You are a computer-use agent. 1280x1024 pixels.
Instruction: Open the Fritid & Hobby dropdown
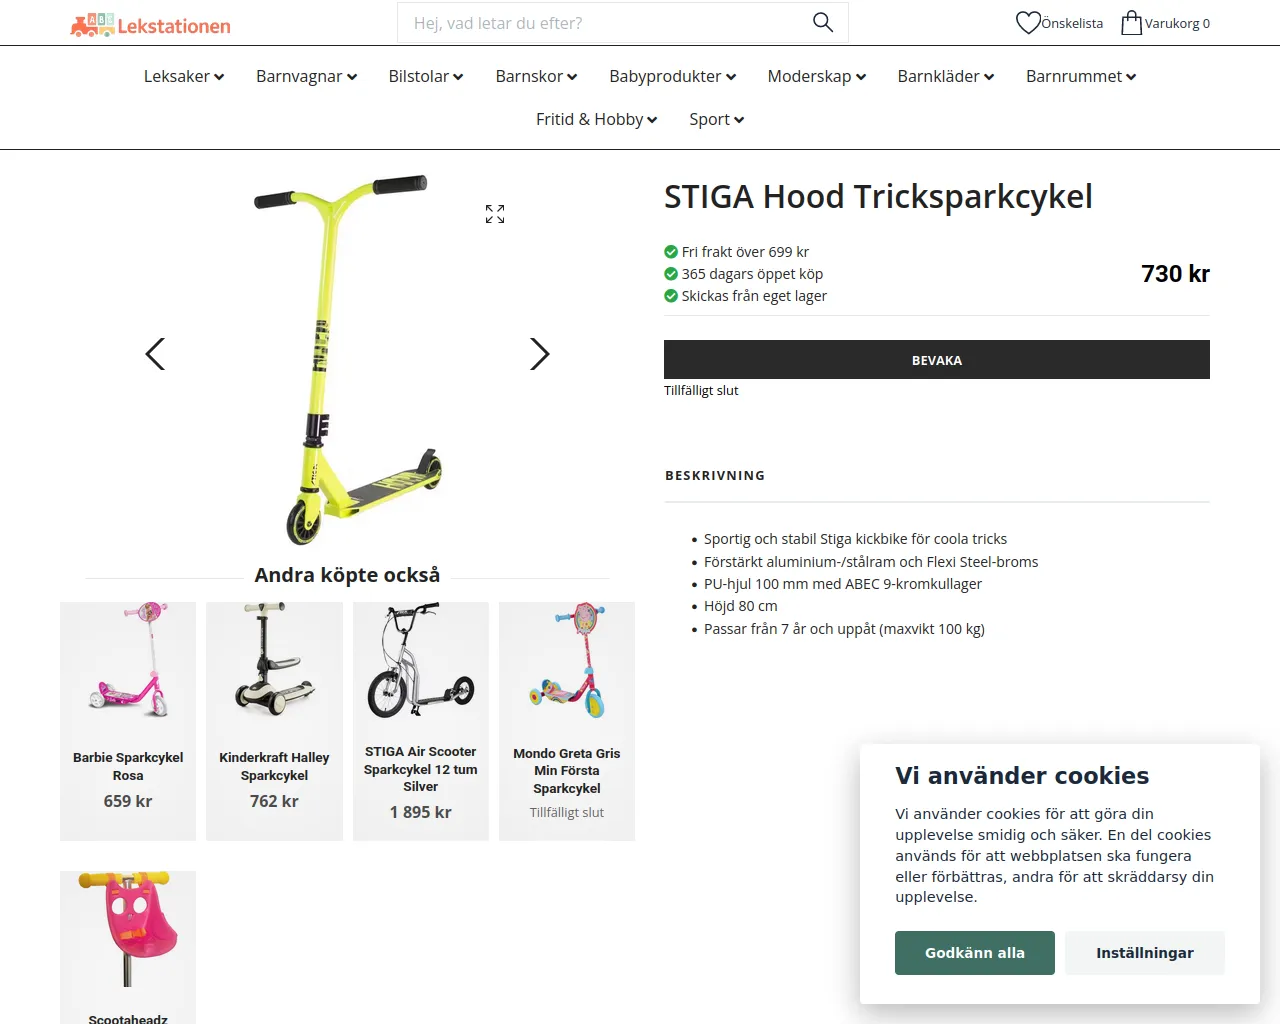[596, 119]
